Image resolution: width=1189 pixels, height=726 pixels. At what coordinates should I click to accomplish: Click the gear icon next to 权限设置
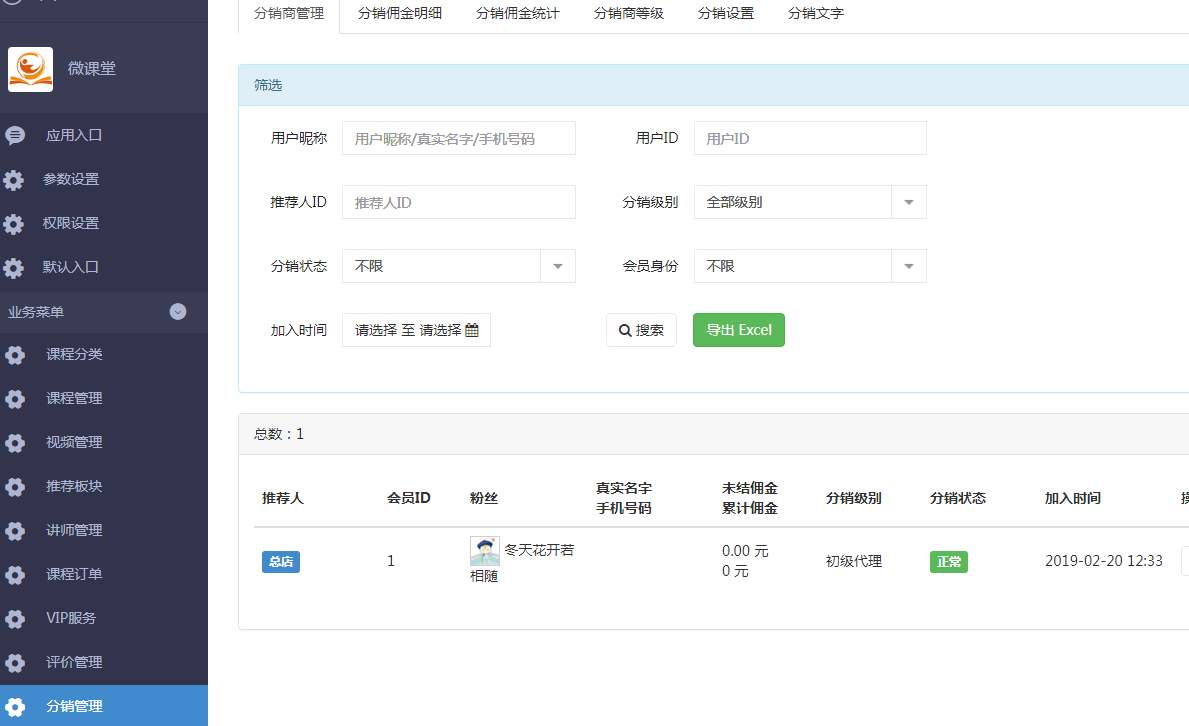[14, 224]
